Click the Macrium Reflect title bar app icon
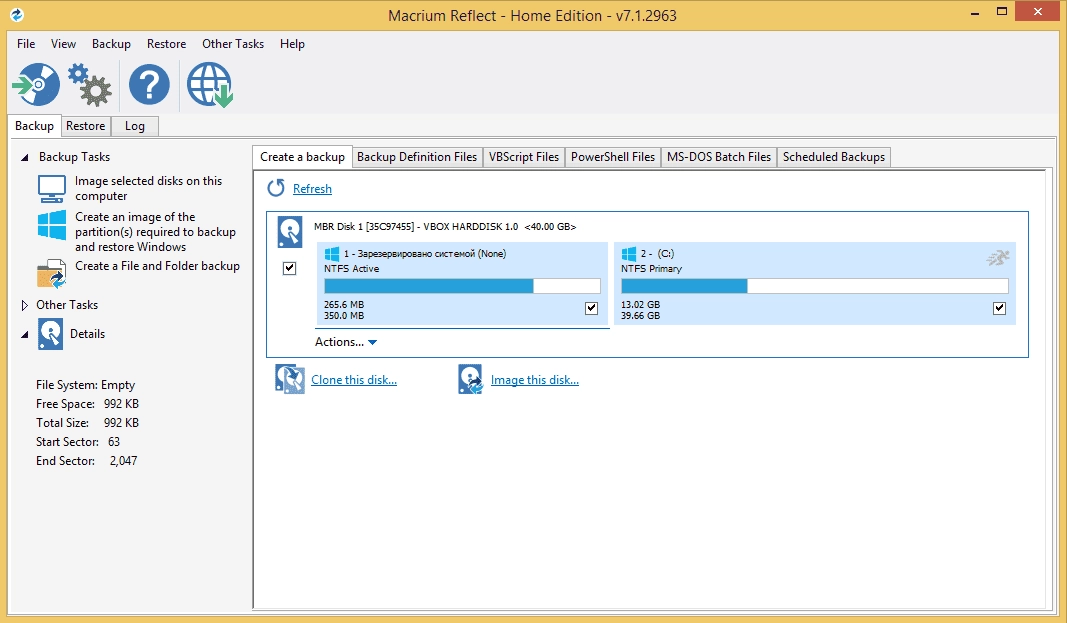The height and width of the screenshot is (623, 1067). click(x=16, y=14)
